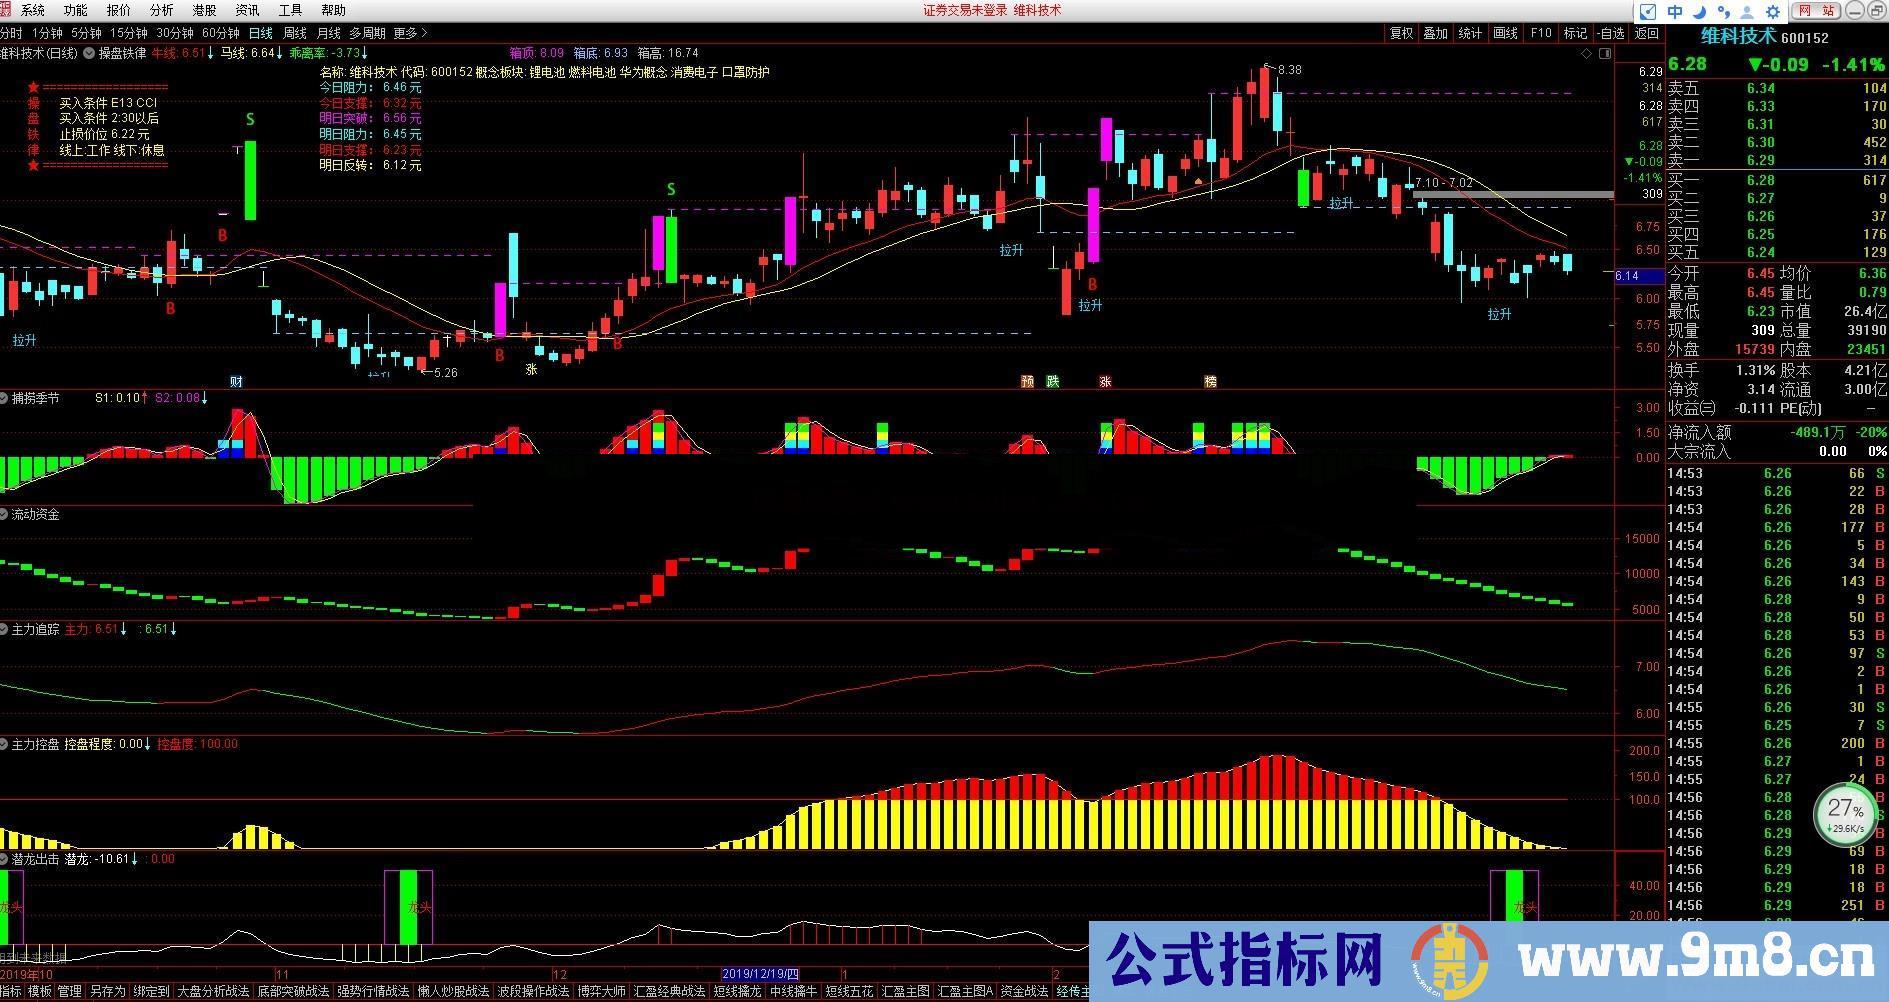The height and width of the screenshot is (1002, 1889).
Task: Expand 操盘铁律 main chart indicator dropdown
Action: tap(90, 53)
